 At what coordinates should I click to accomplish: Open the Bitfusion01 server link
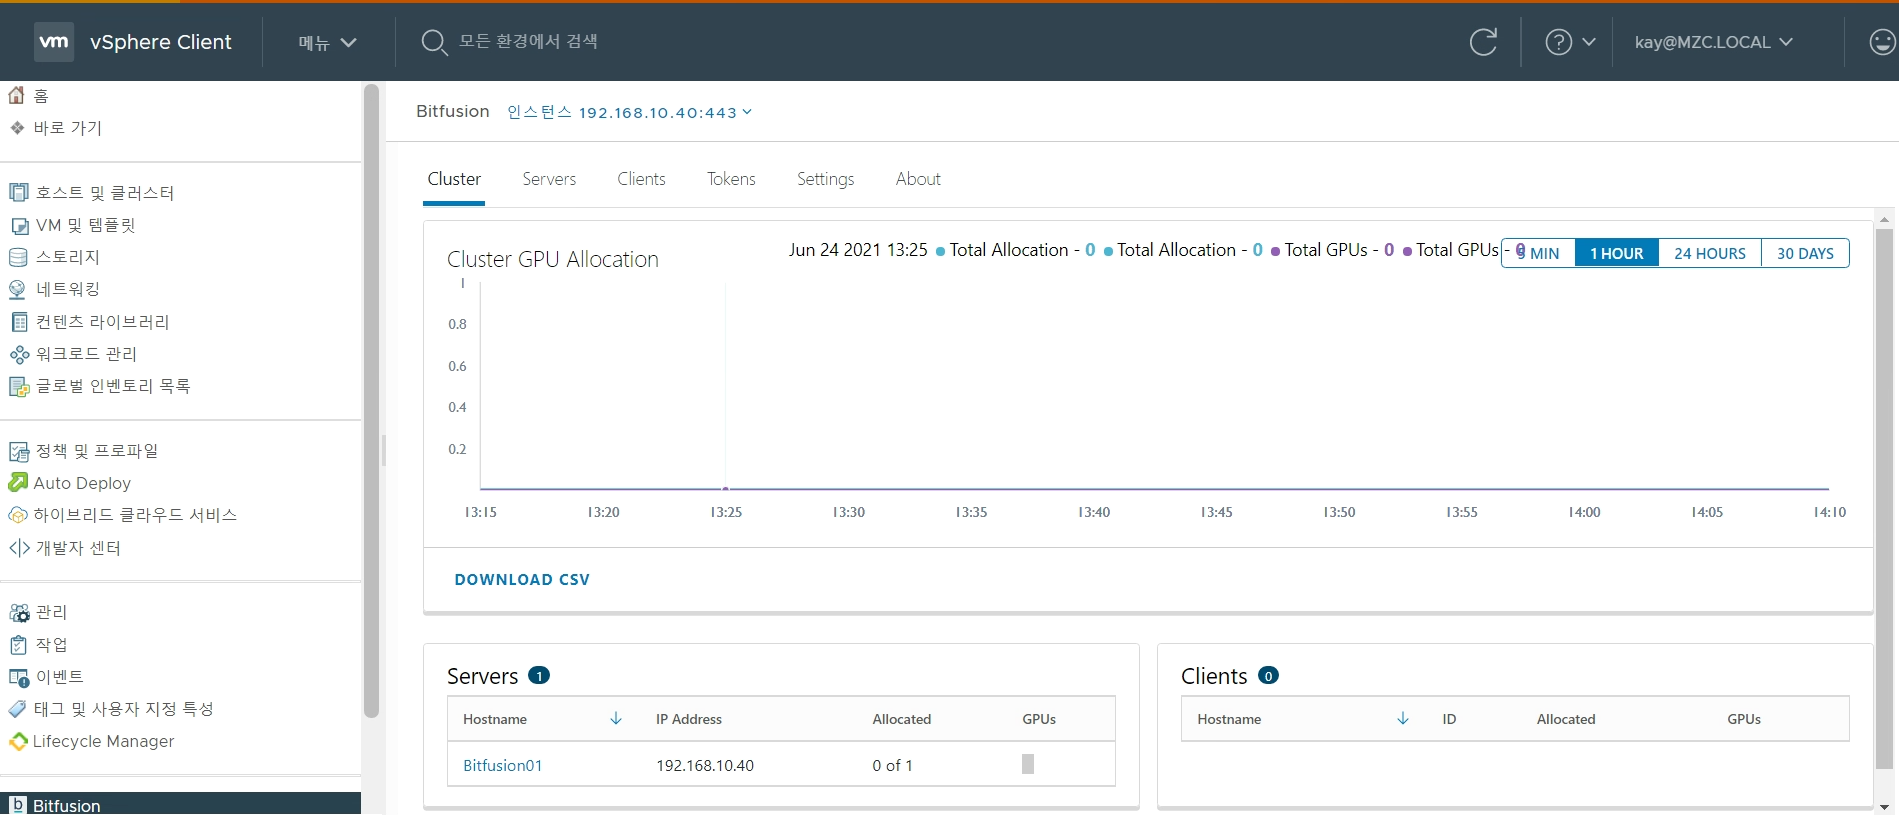(x=502, y=765)
